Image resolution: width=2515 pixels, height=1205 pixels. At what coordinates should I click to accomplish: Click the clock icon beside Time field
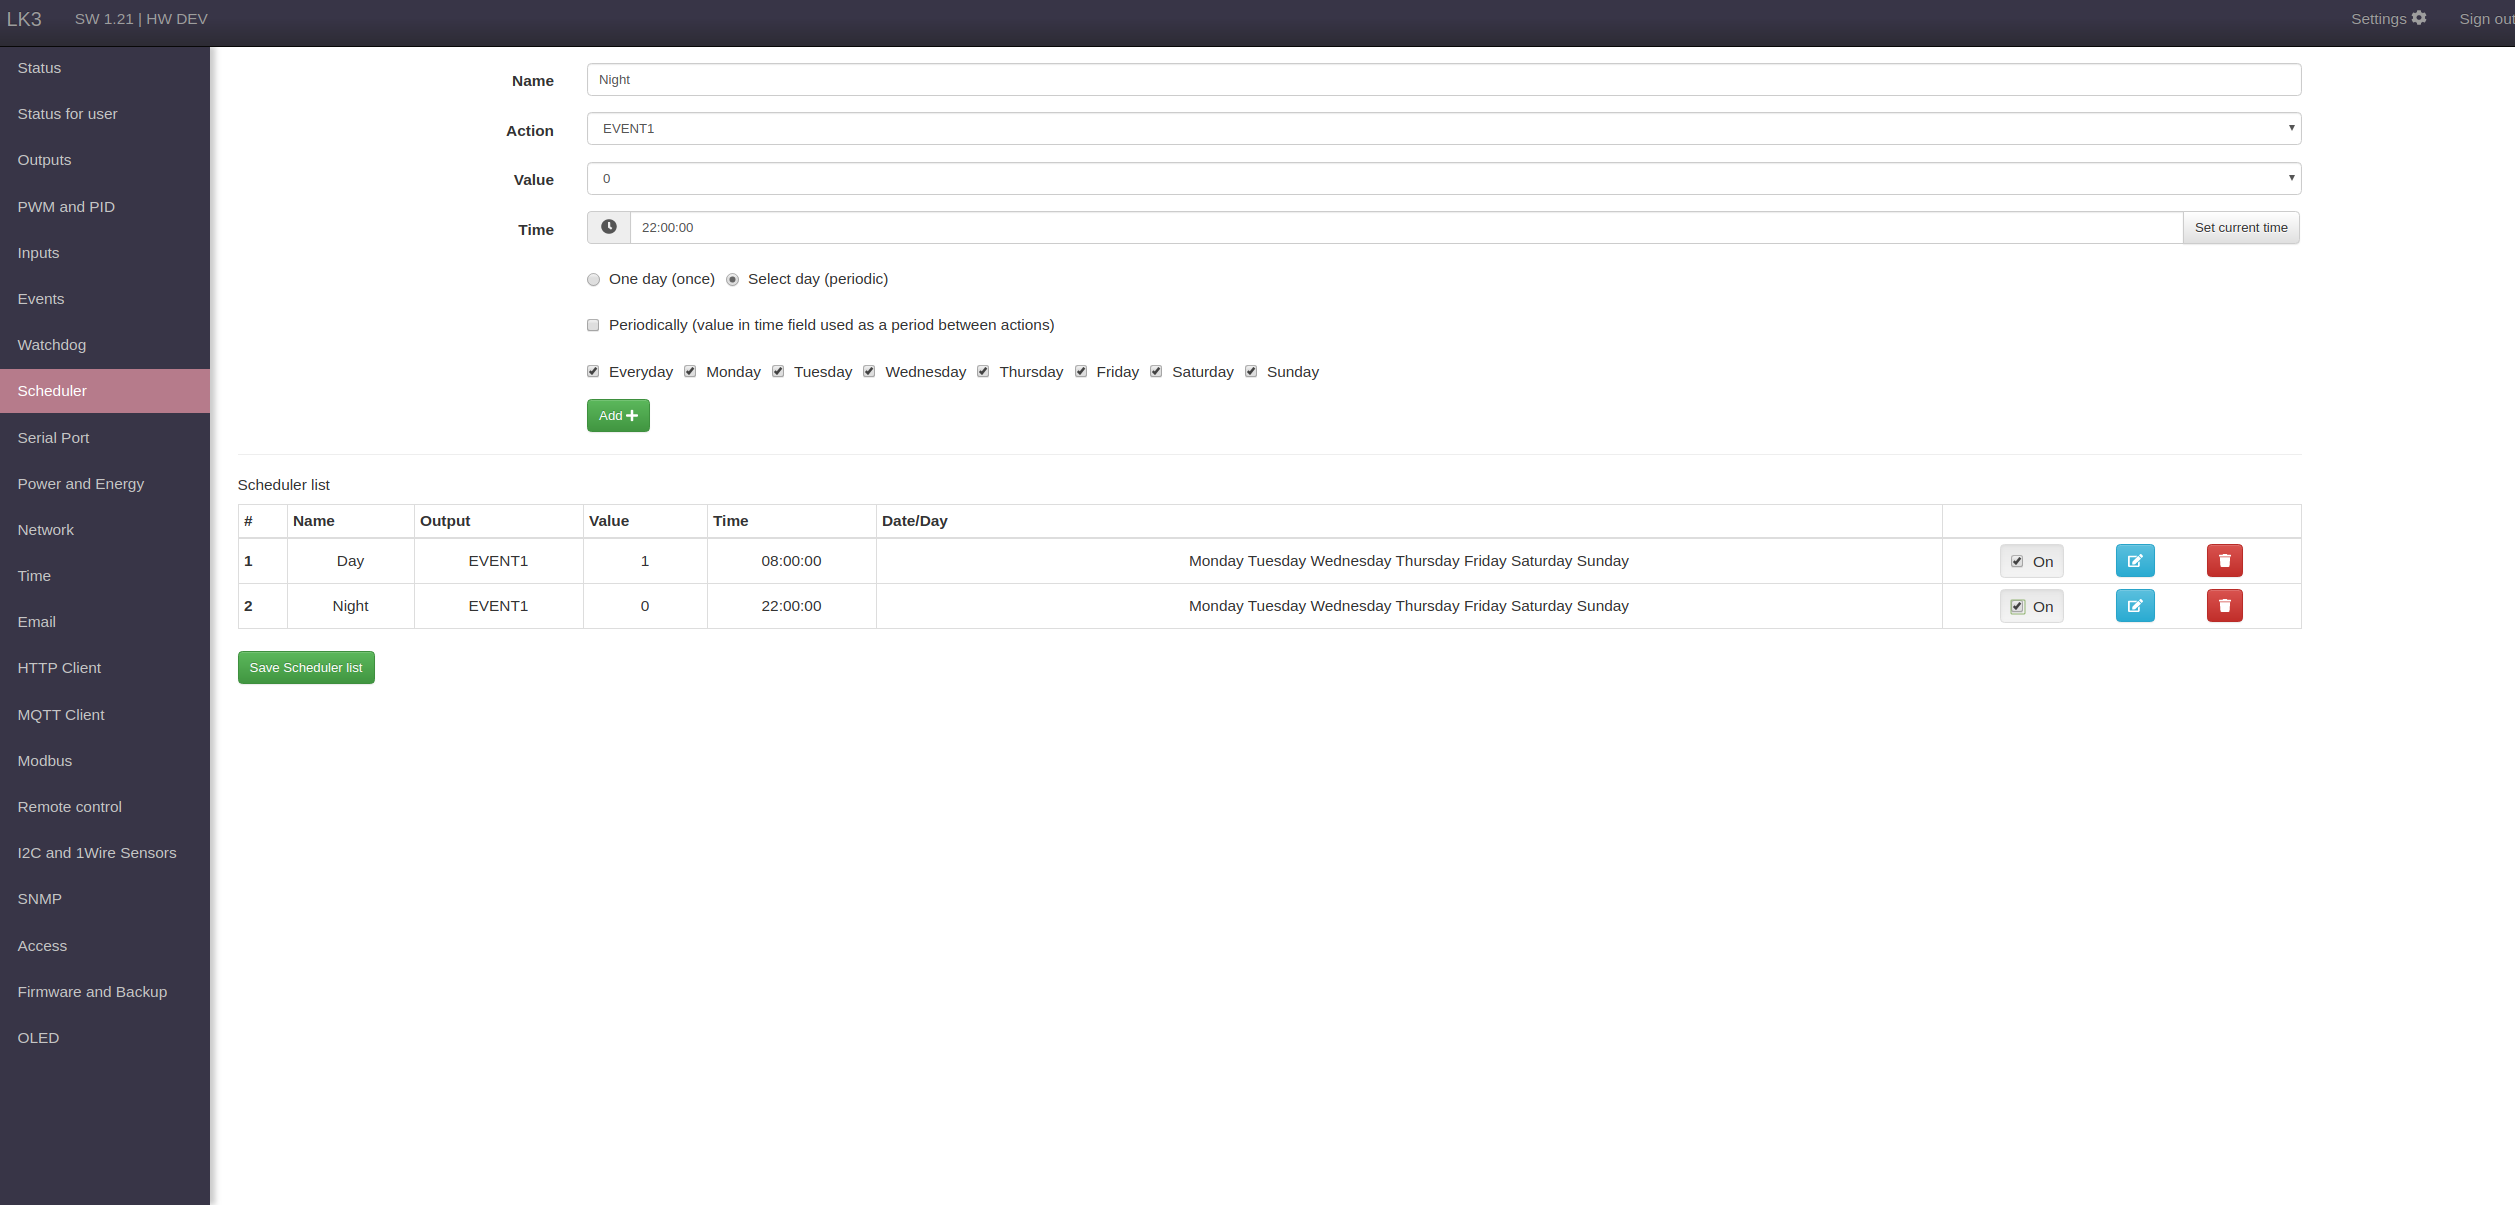click(608, 228)
